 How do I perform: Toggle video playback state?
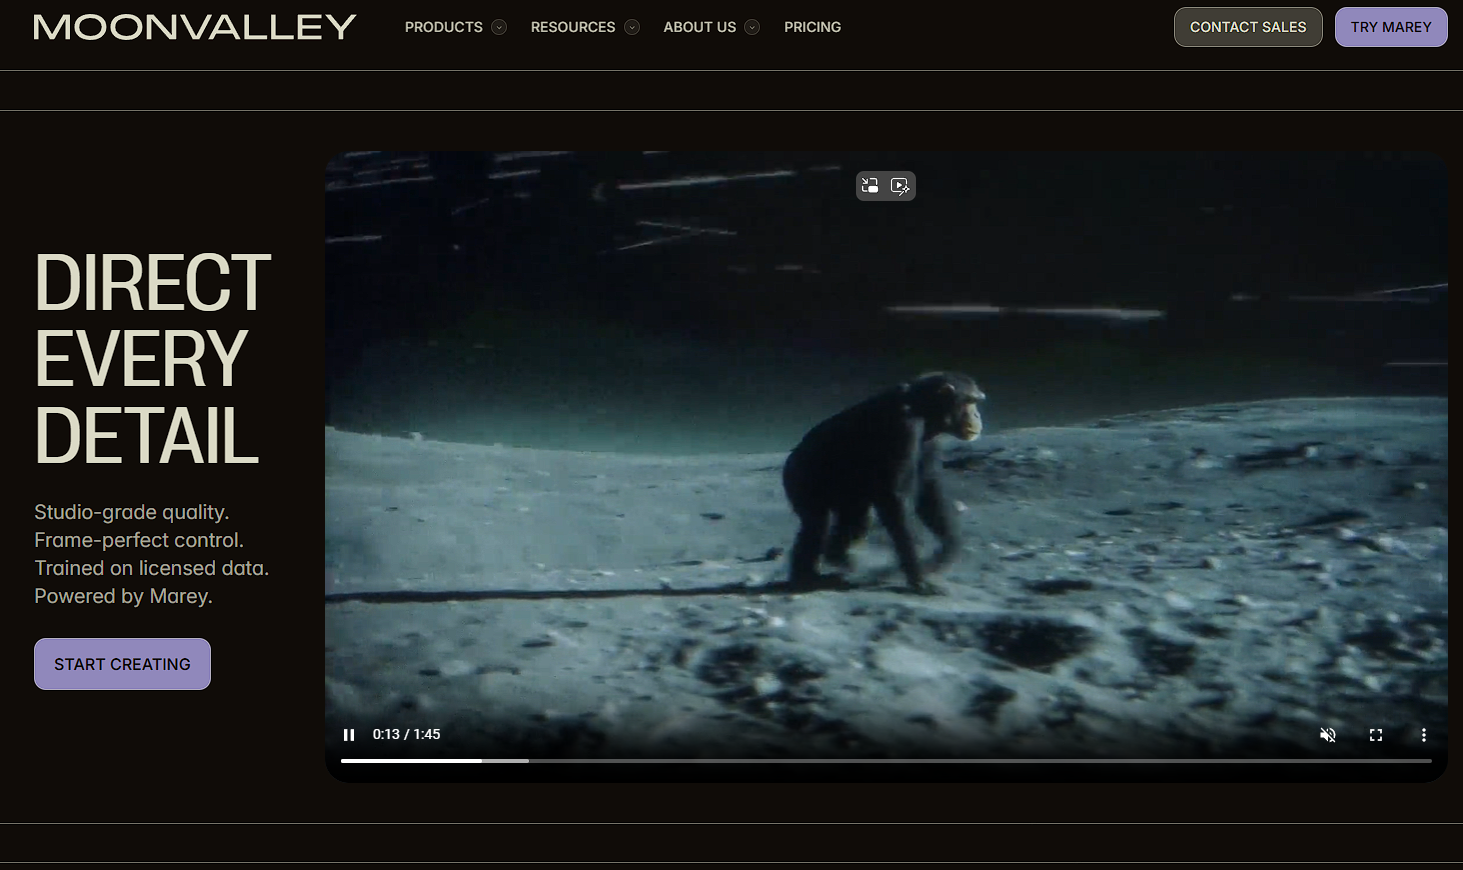pos(349,734)
